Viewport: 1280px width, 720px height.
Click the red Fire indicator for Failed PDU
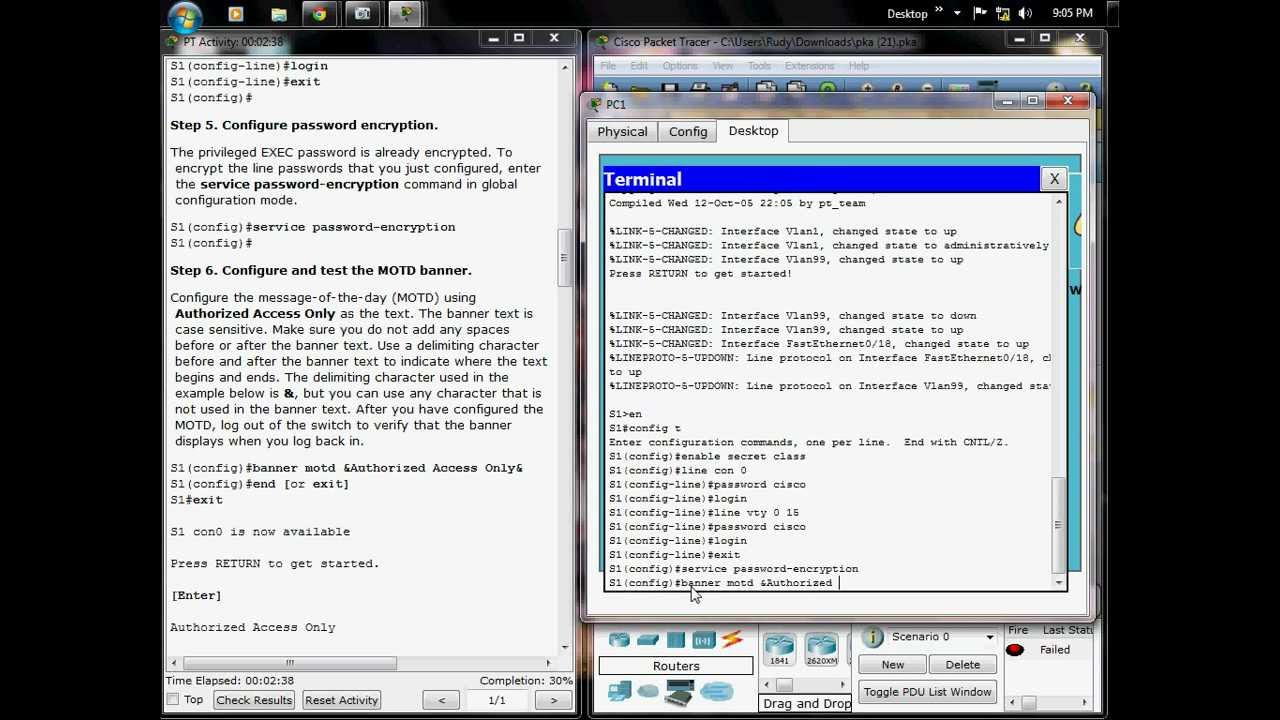[1015, 650]
